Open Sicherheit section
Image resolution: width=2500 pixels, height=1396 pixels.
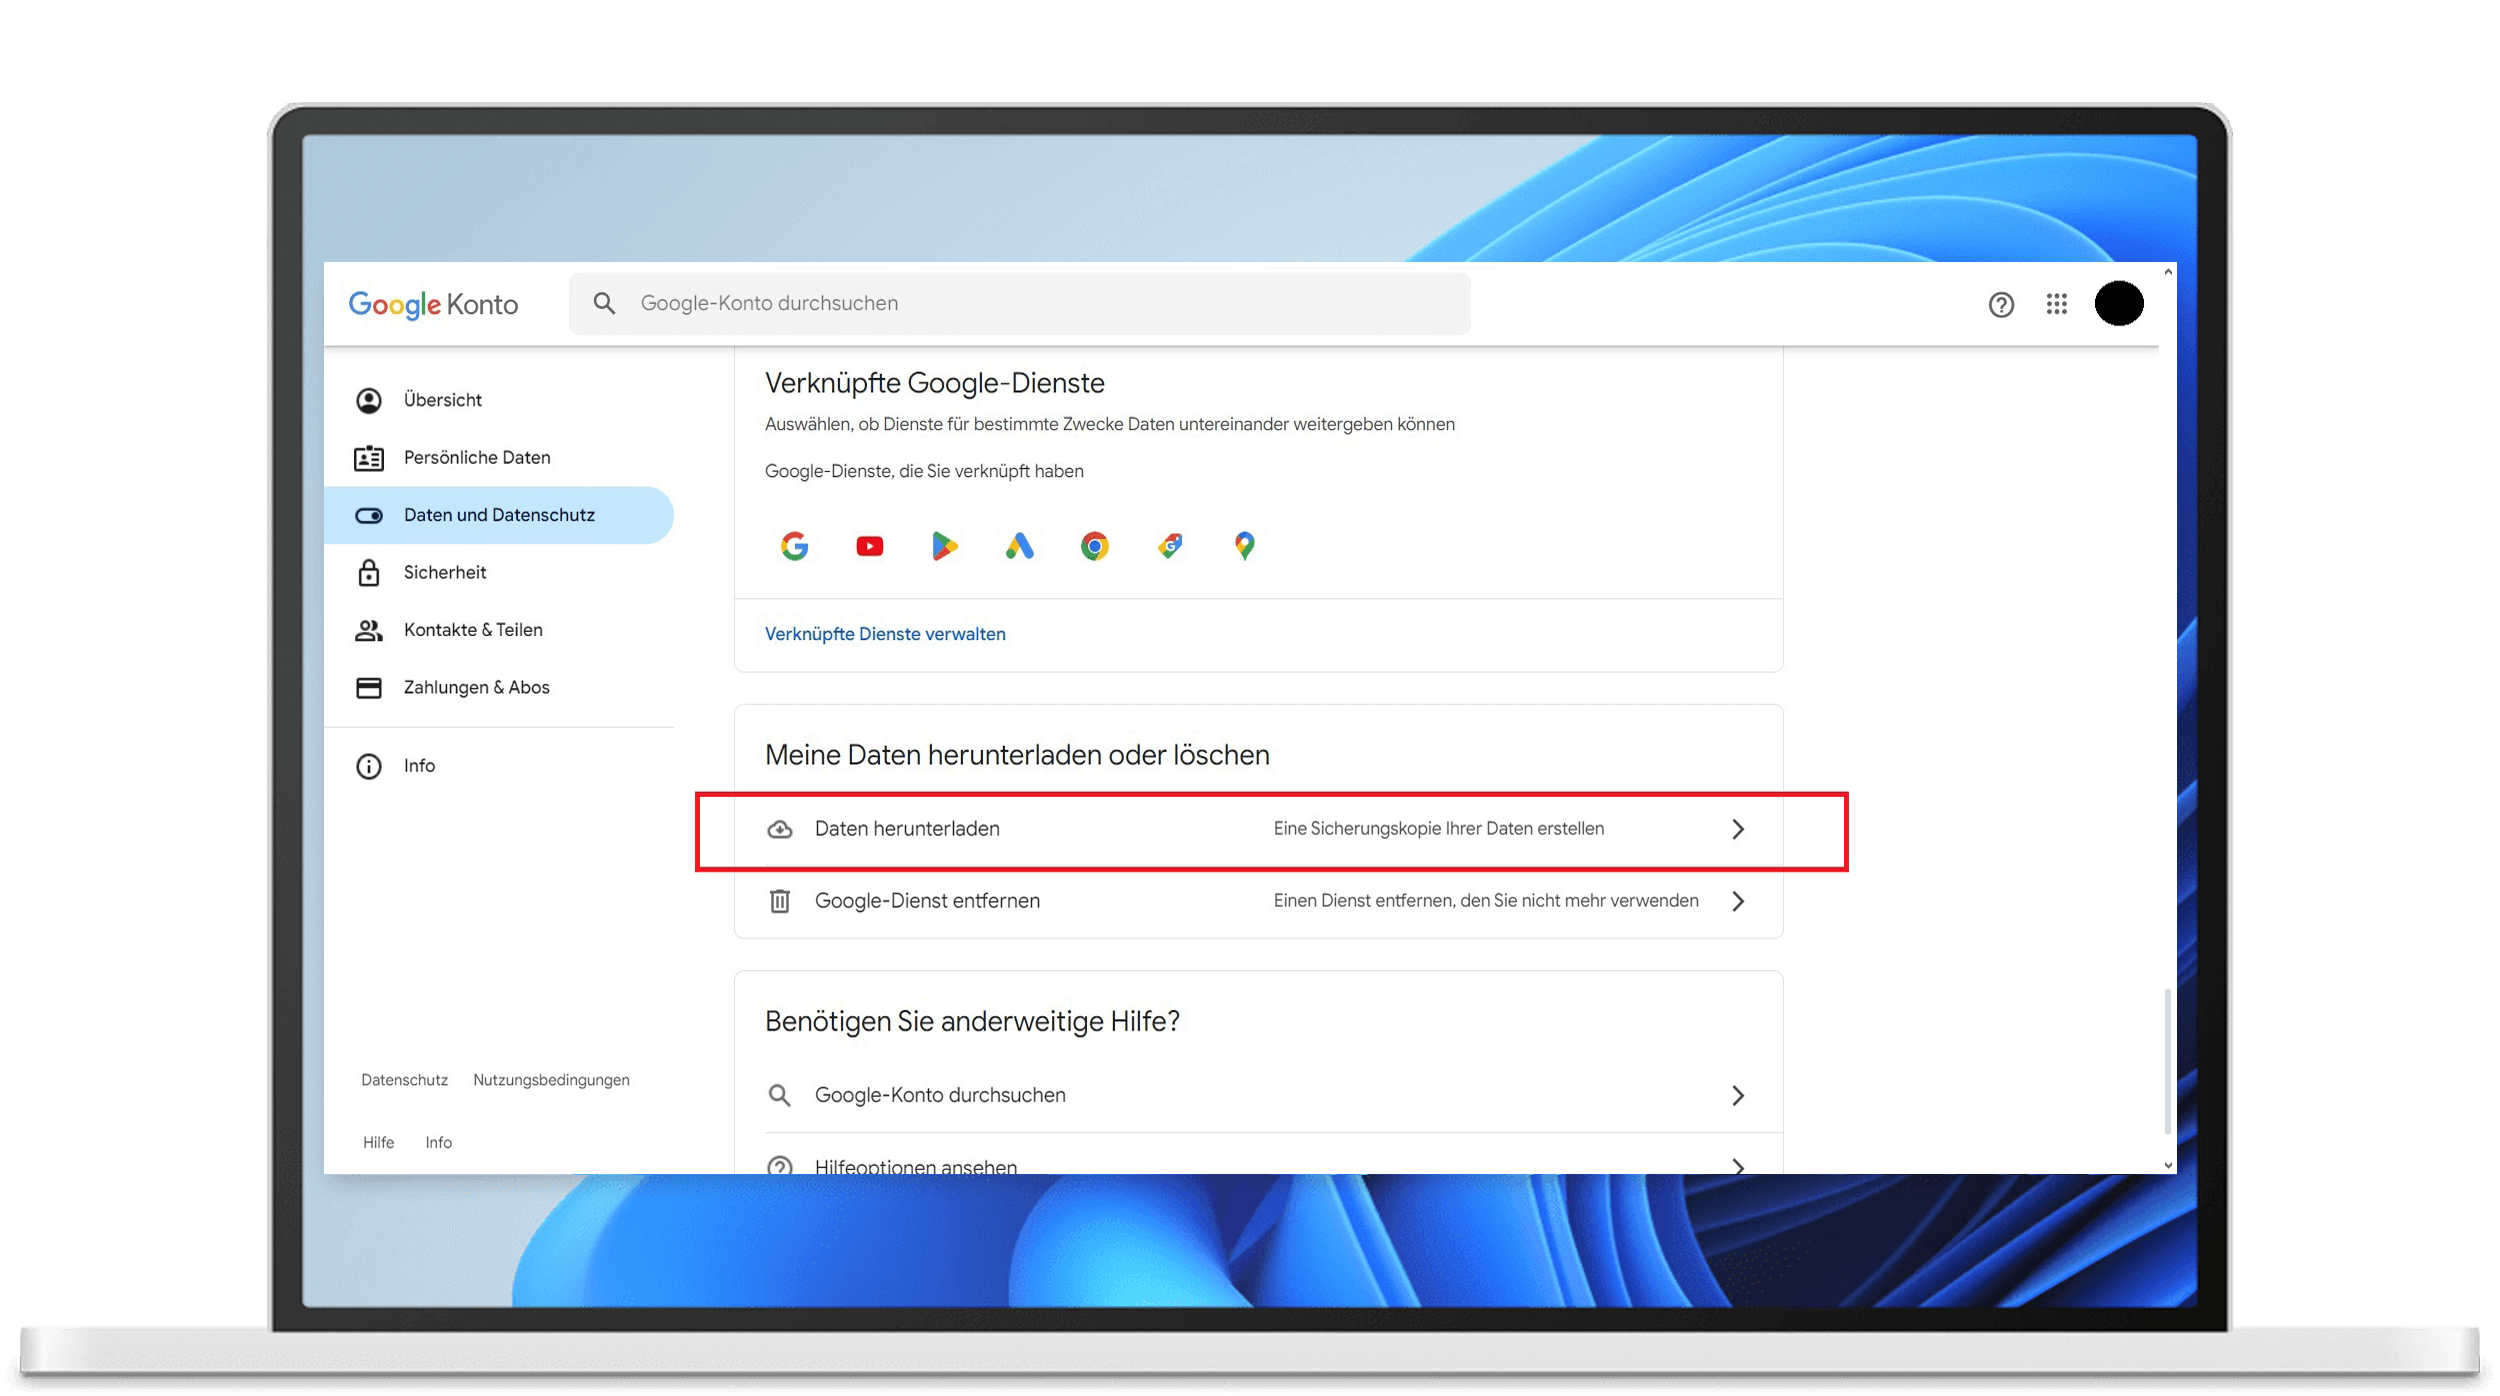point(499,572)
